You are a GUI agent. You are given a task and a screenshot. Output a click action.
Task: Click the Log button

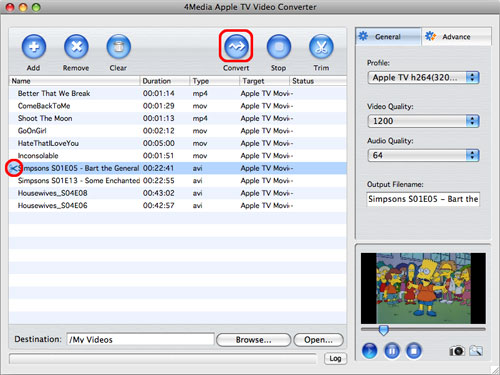click(x=335, y=358)
